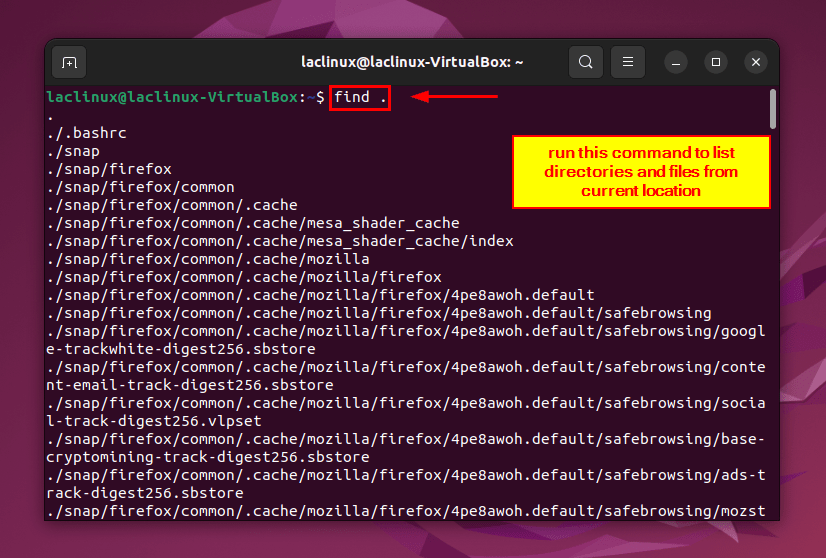Select the line ending in safebrowsing/ads-t
This screenshot has height=558, width=826.
point(406,475)
